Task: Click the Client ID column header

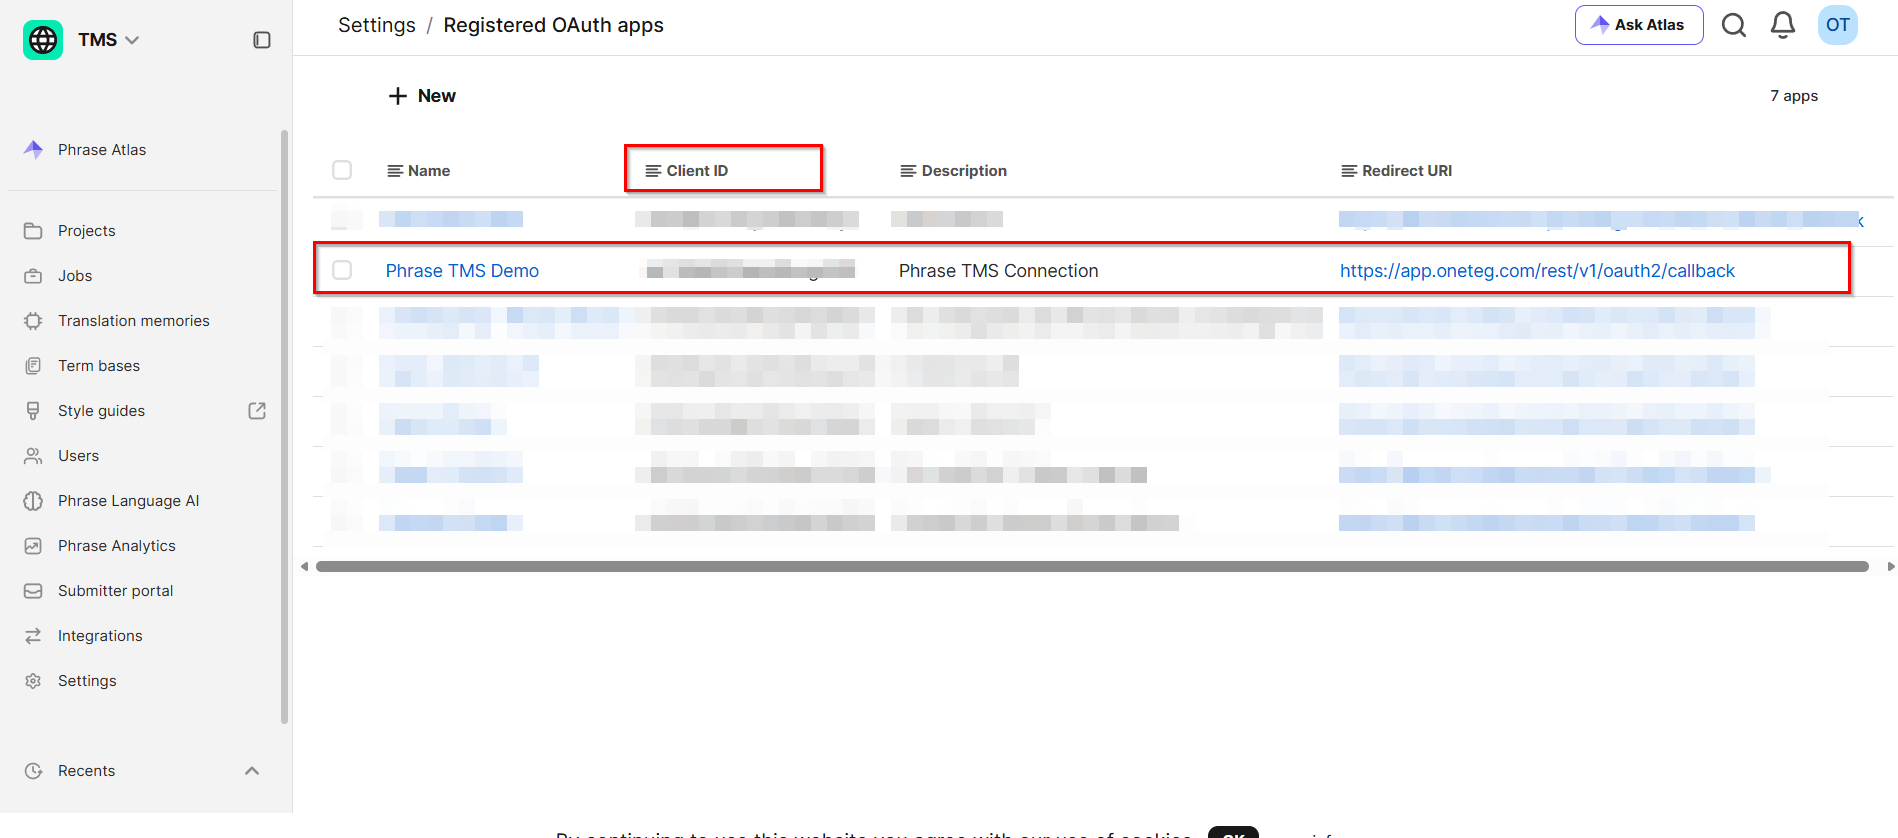Action: click(687, 171)
